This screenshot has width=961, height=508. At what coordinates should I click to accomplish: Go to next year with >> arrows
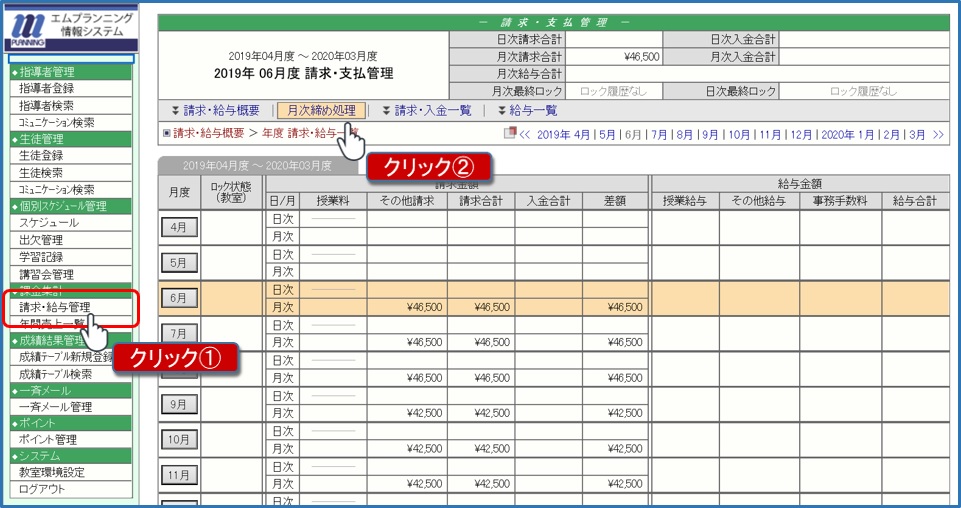[x=936, y=134]
